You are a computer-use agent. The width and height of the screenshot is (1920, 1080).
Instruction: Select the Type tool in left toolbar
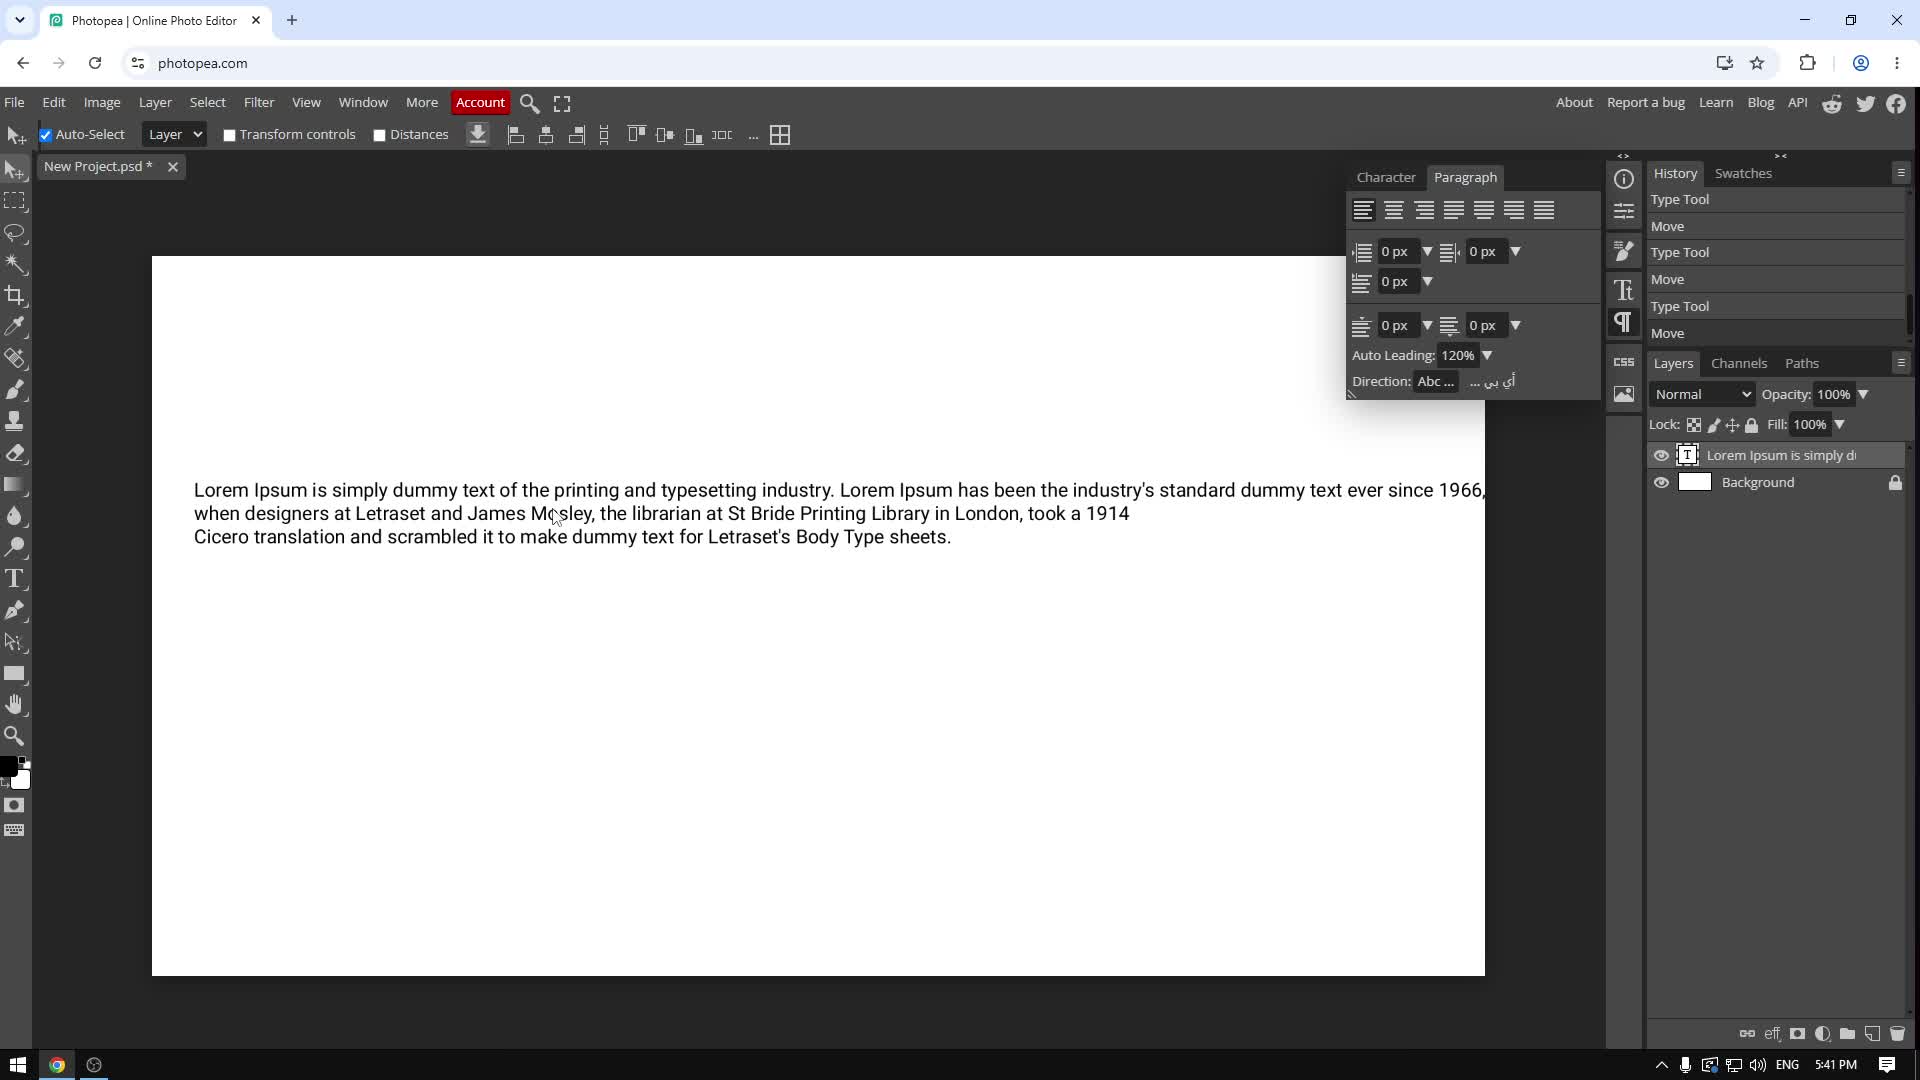(14, 579)
